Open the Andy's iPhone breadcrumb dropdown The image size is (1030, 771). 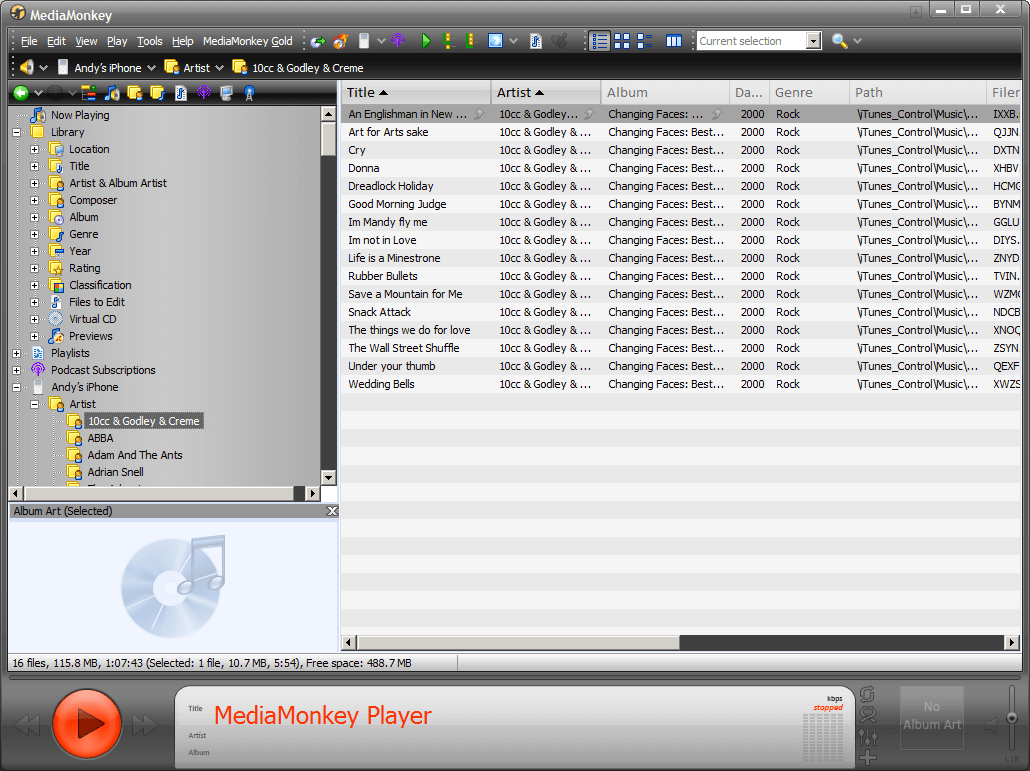(152, 68)
